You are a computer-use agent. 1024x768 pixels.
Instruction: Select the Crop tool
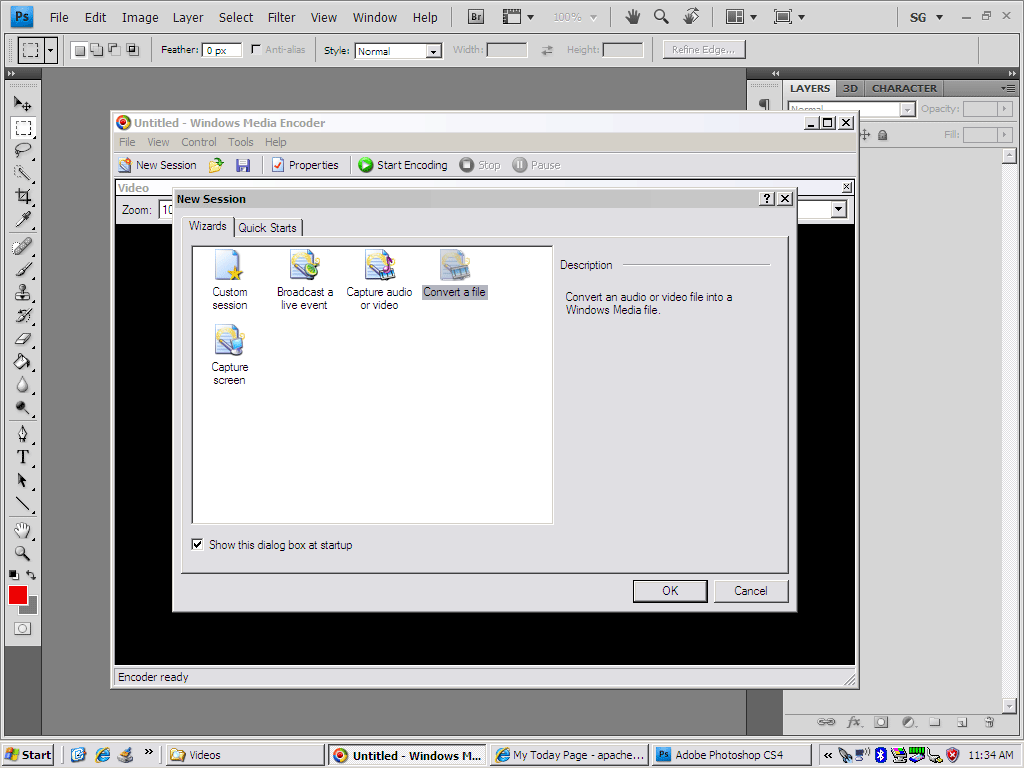tap(23, 196)
